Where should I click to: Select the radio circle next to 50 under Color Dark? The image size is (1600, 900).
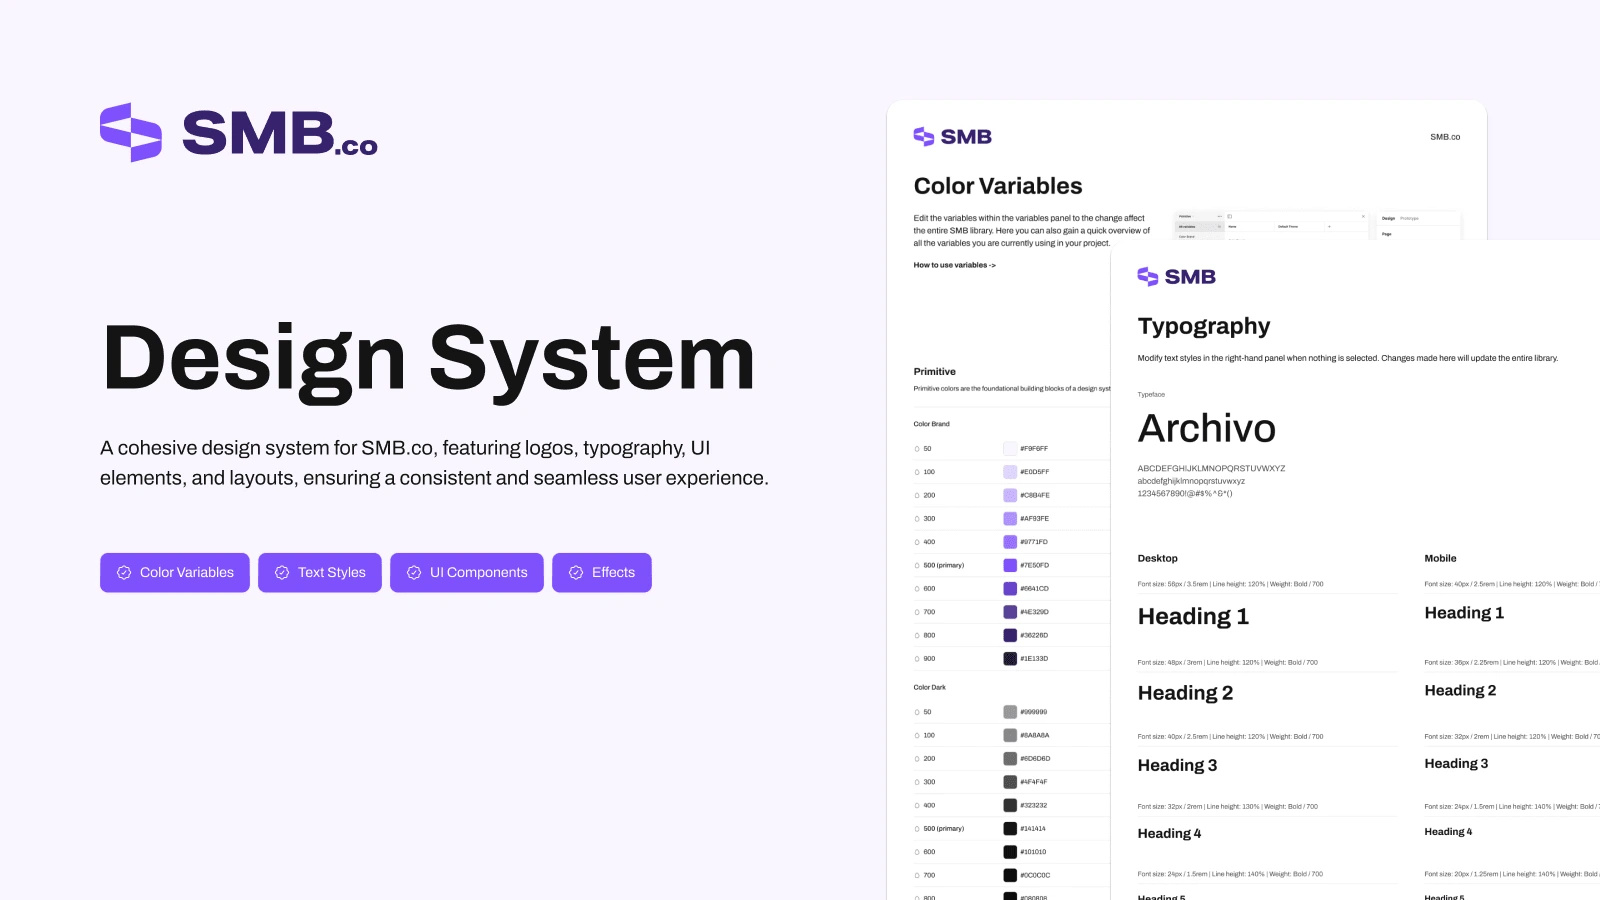917,711
